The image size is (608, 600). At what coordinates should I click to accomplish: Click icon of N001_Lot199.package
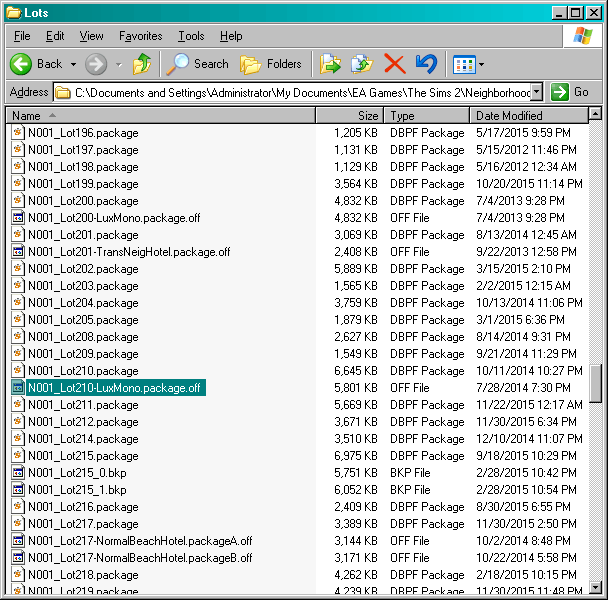tap(17, 183)
